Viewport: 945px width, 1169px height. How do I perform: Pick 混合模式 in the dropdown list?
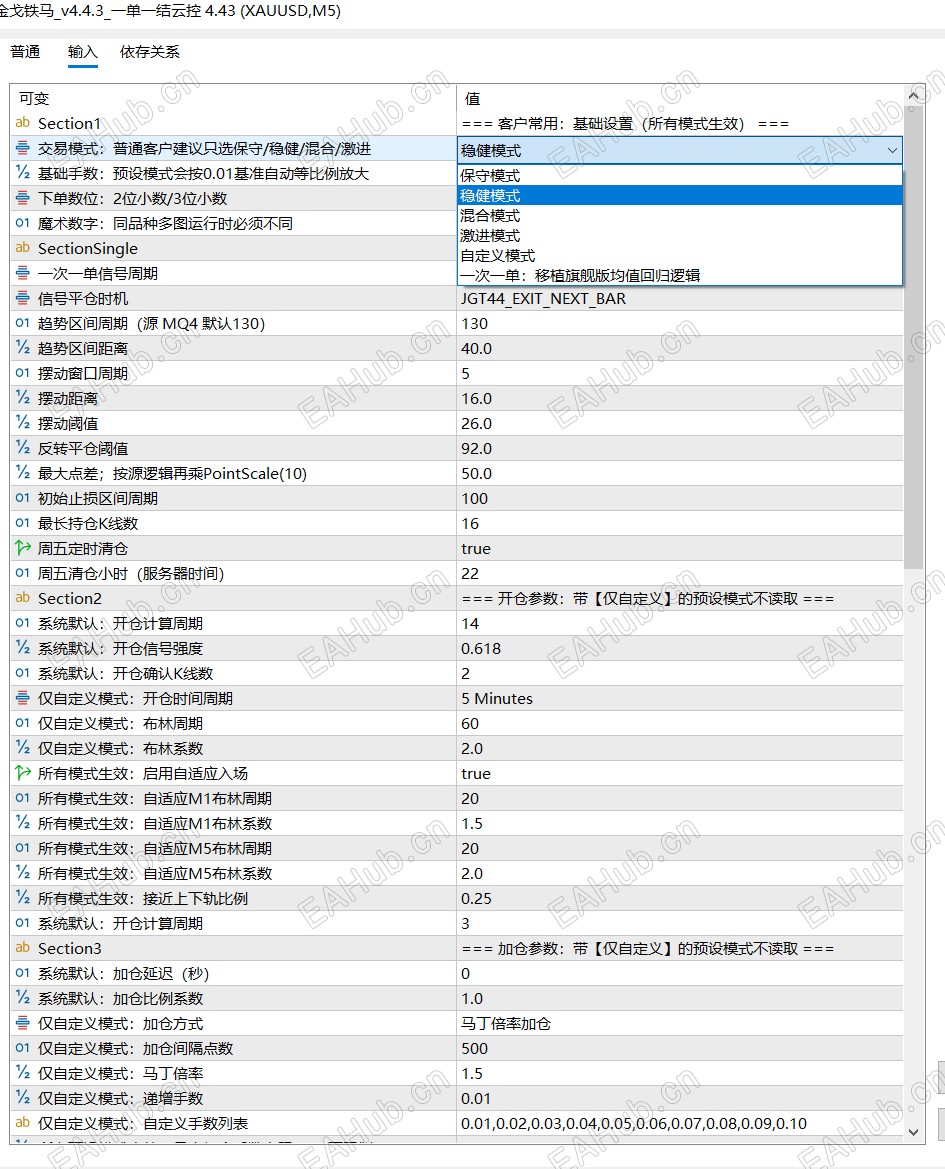coord(680,215)
